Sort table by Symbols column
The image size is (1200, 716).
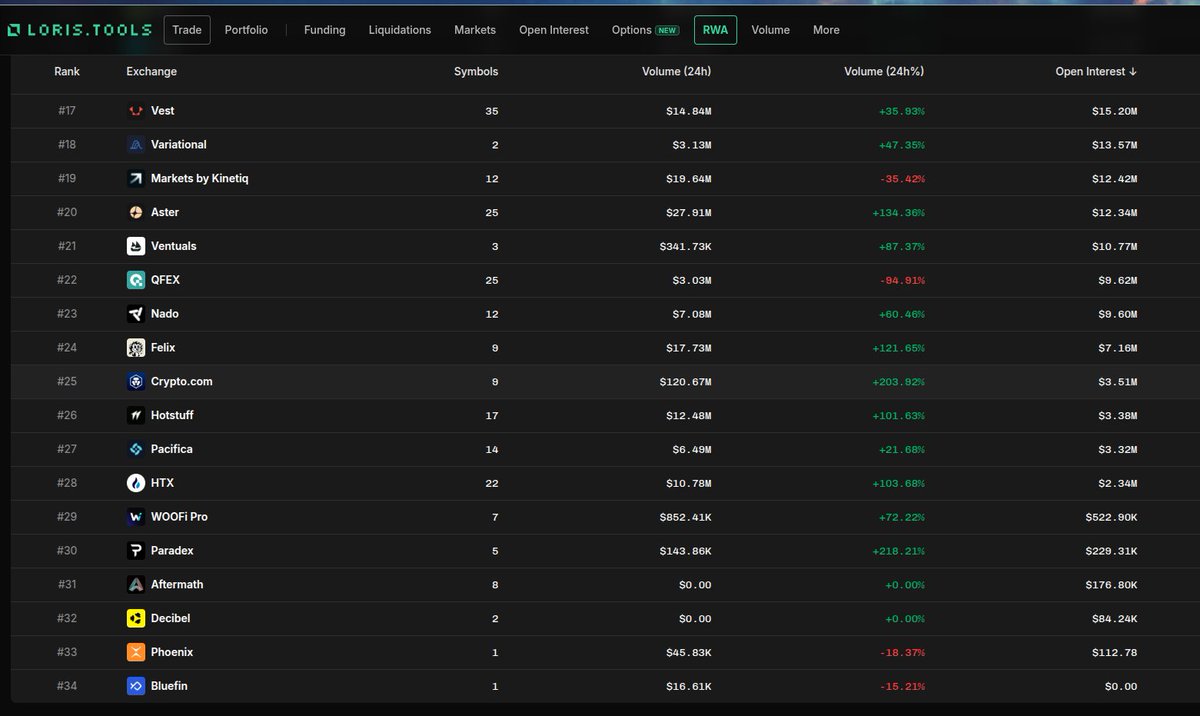[476, 72]
